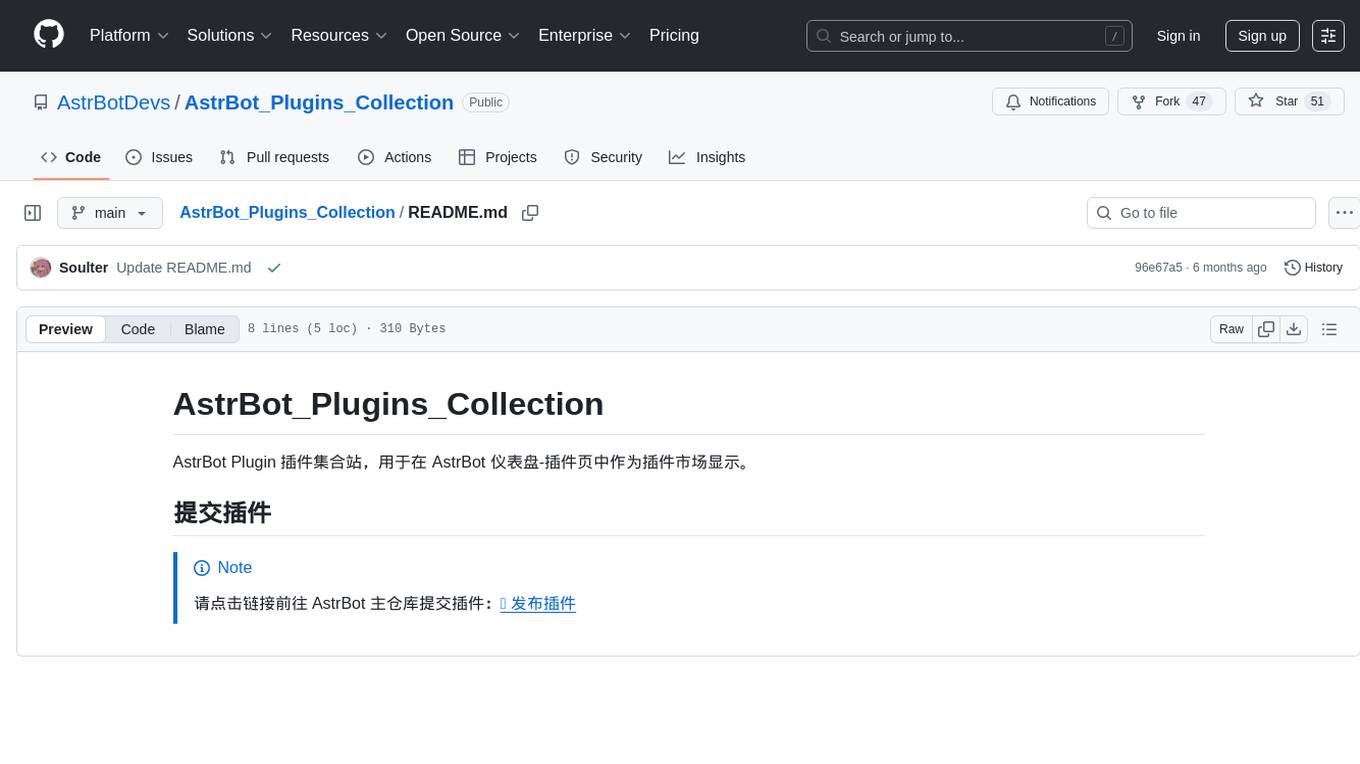Open the Pricing page
Viewport: 1360px width, 764px height.
coord(674,35)
